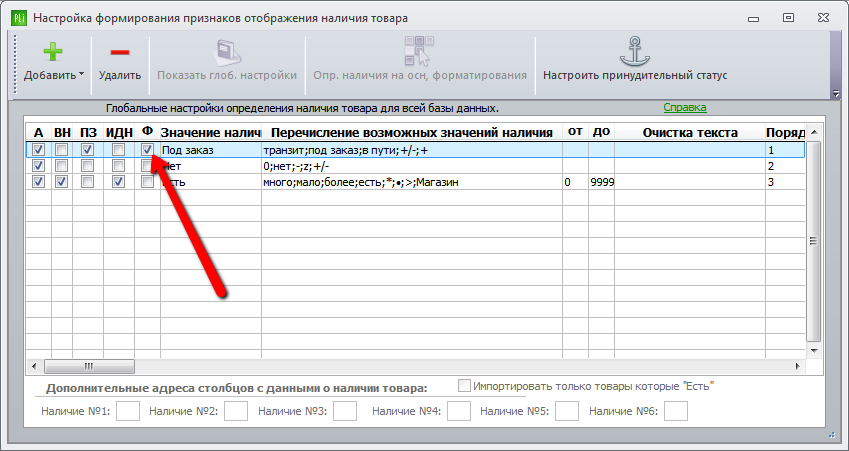
Task: Click Перечисление возможных значений наличия header
Action: click(x=412, y=132)
